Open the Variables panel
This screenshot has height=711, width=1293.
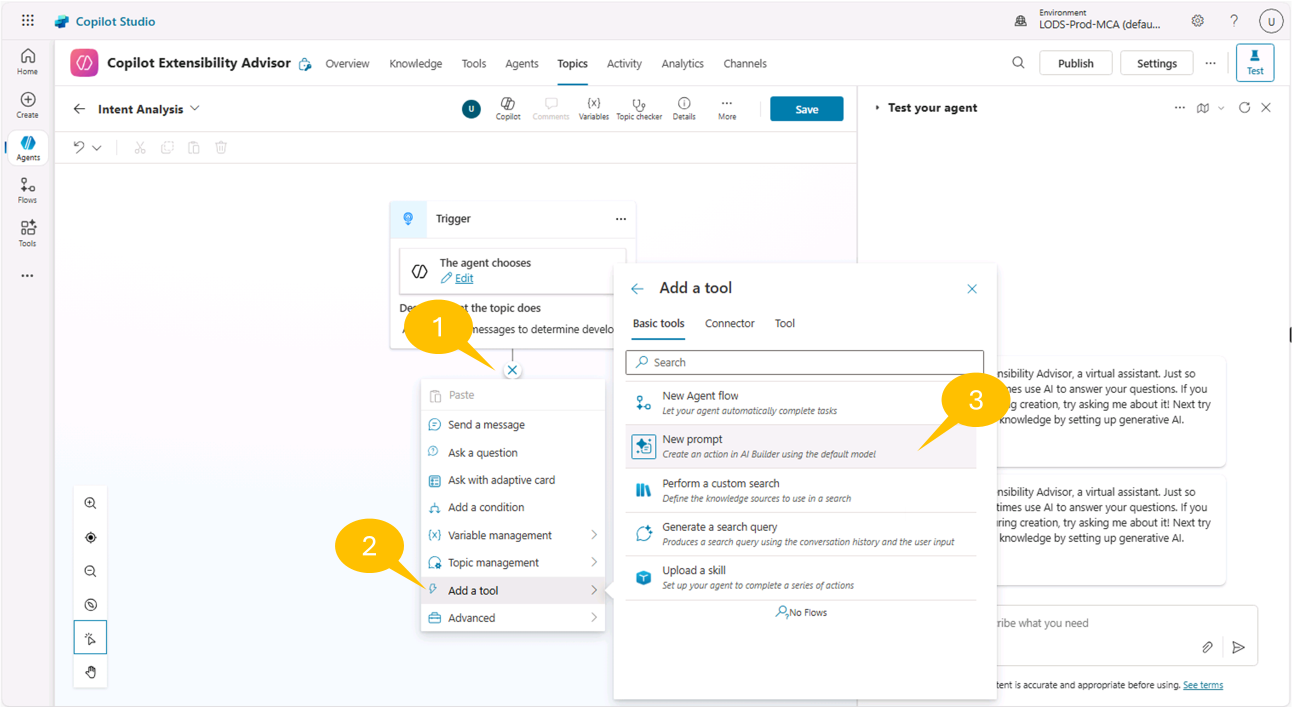click(593, 109)
